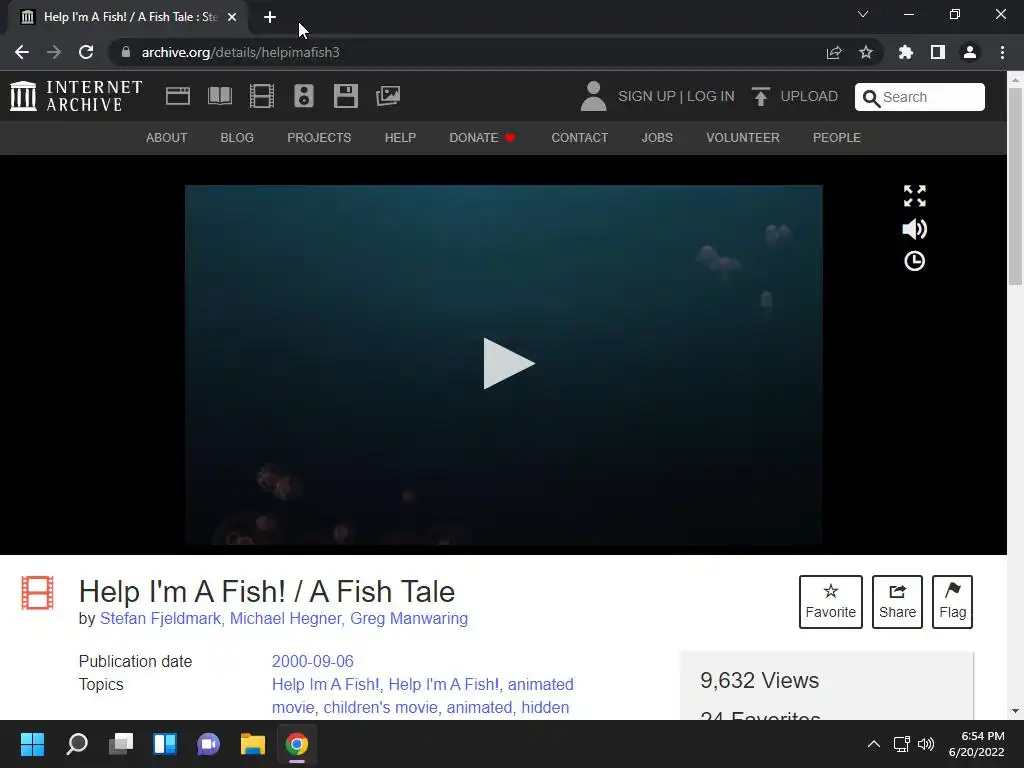Open the Software floppy disk icon
Image resolution: width=1024 pixels, height=768 pixels.
[345, 96]
